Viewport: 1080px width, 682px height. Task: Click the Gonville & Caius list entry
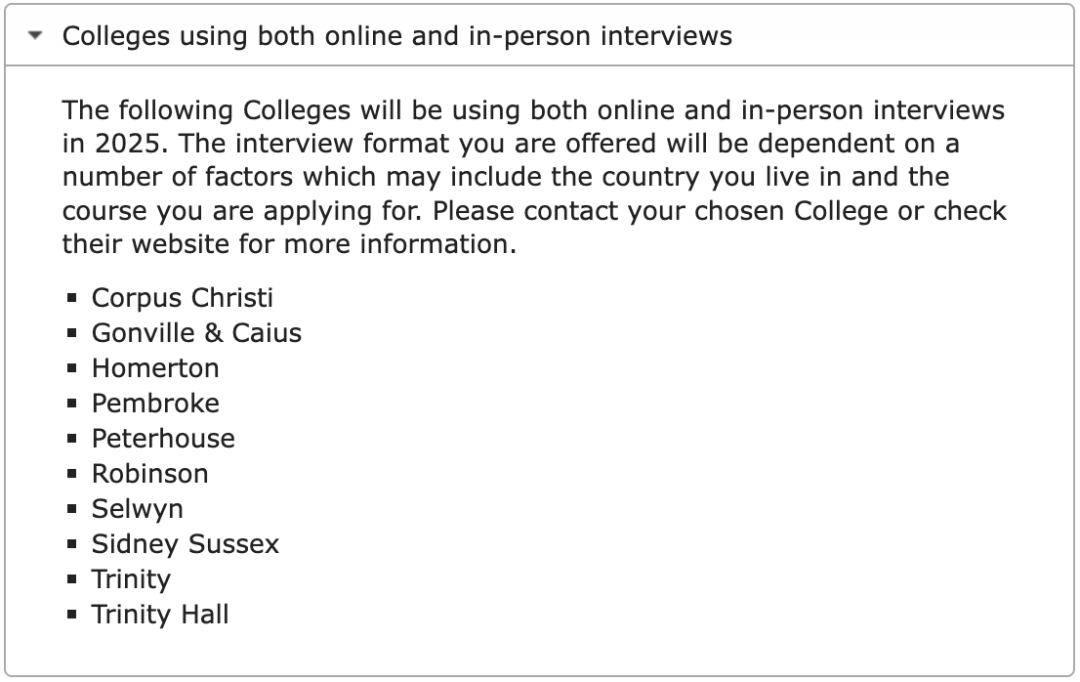196,333
